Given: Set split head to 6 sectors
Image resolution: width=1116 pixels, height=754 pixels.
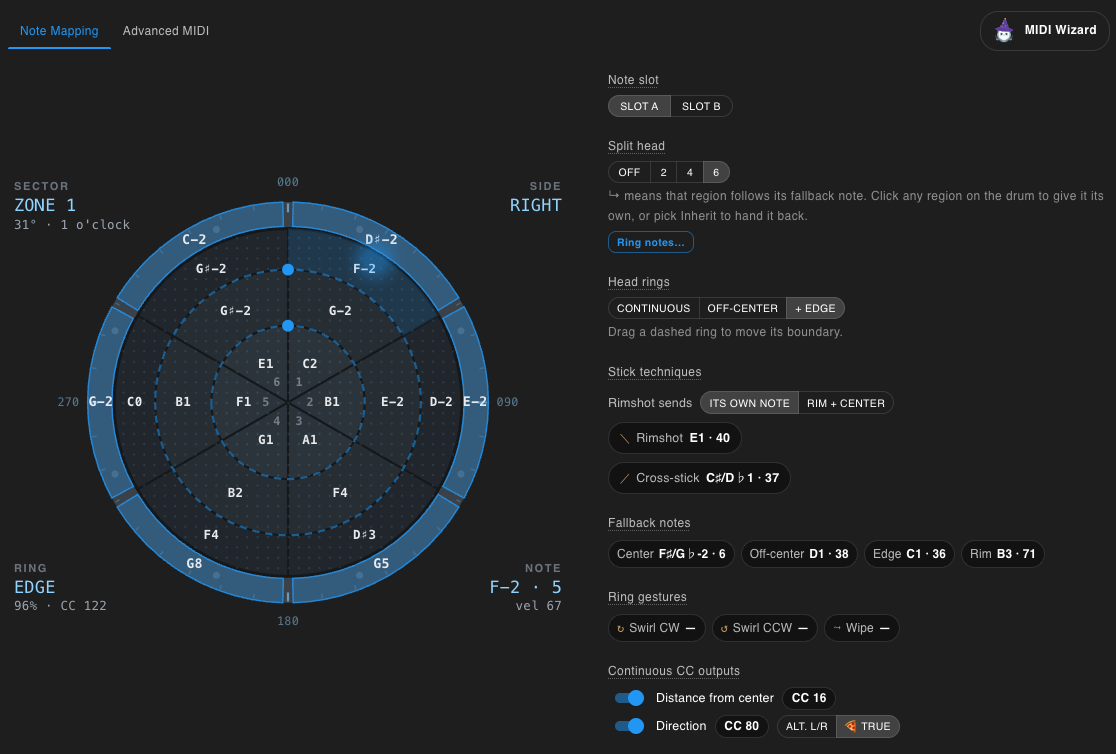Looking at the screenshot, I should (716, 172).
